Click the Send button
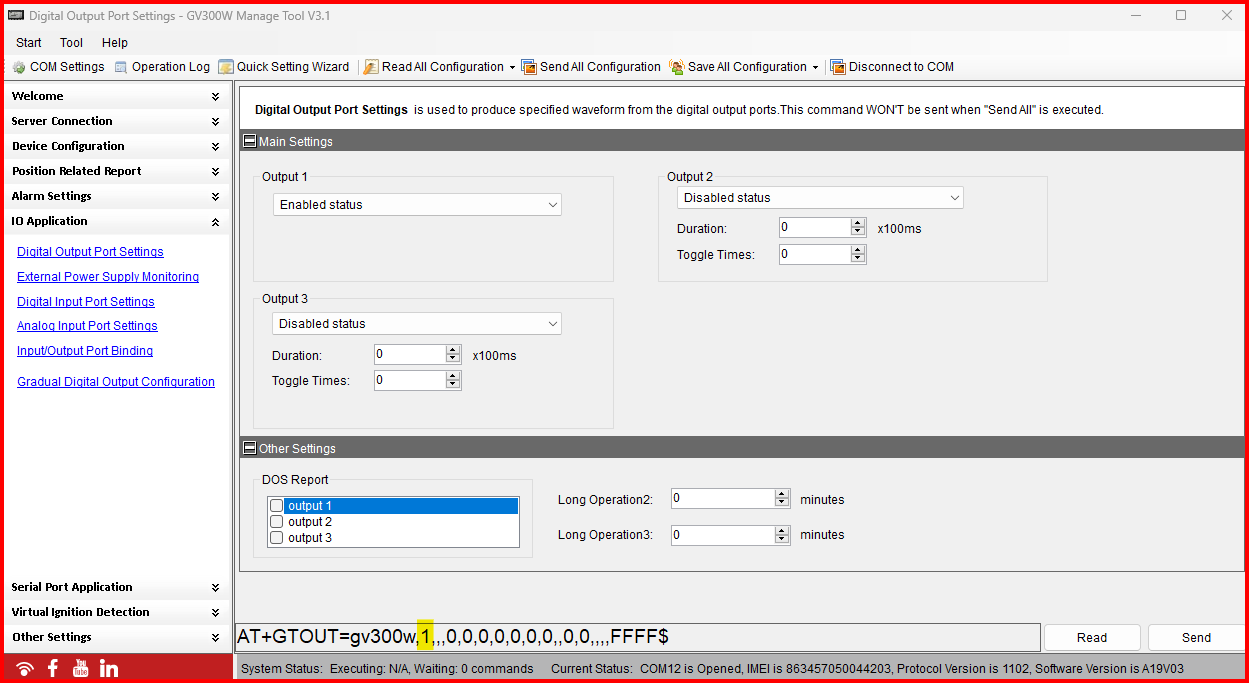The image size is (1249, 683). (x=1196, y=638)
